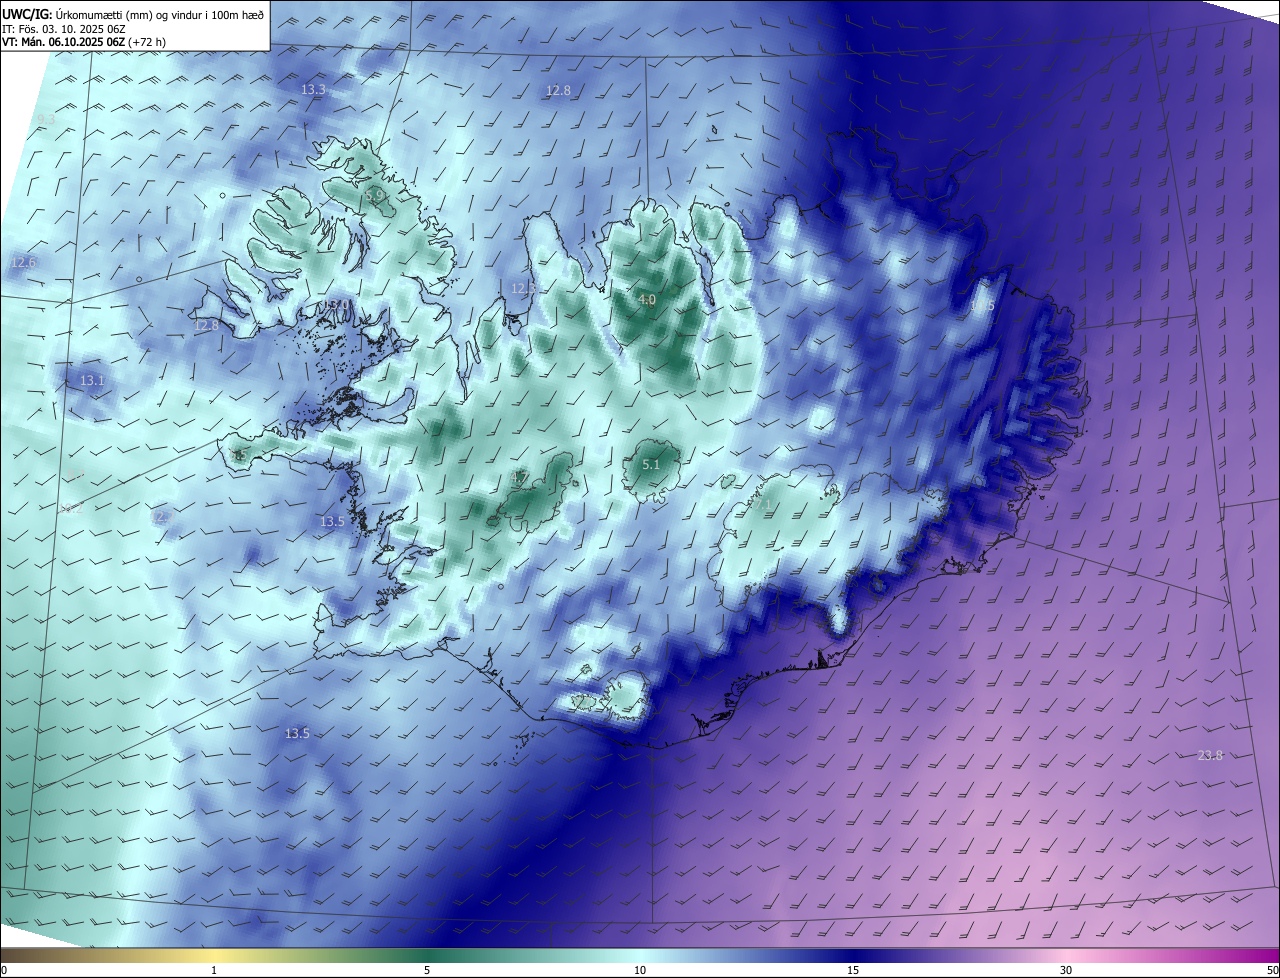Image resolution: width=1280 pixels, height=978 pixels.
Task: Click the 13.1 value label on the map
Action: pos(92,381)
